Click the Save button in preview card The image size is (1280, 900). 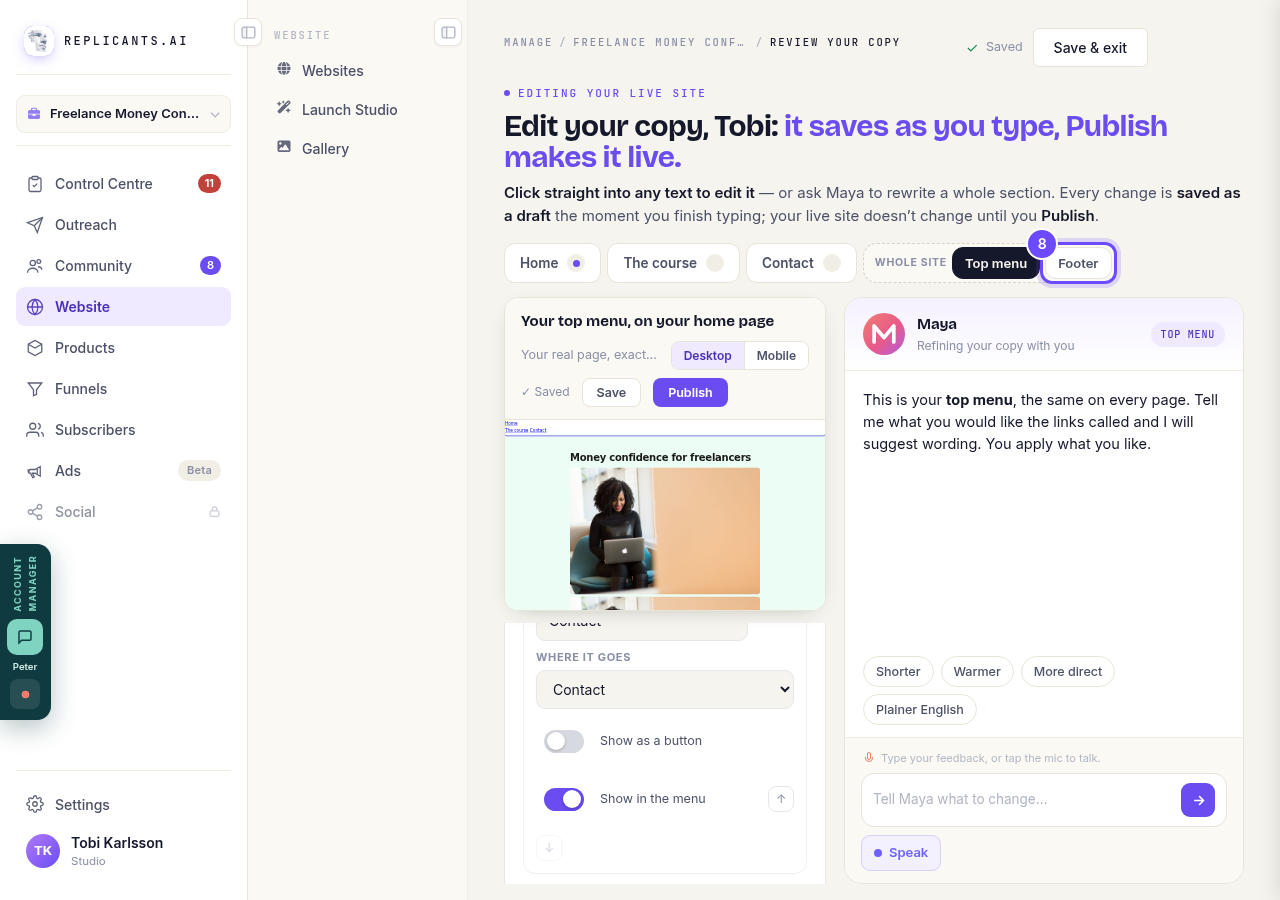(x=611, y=392)
